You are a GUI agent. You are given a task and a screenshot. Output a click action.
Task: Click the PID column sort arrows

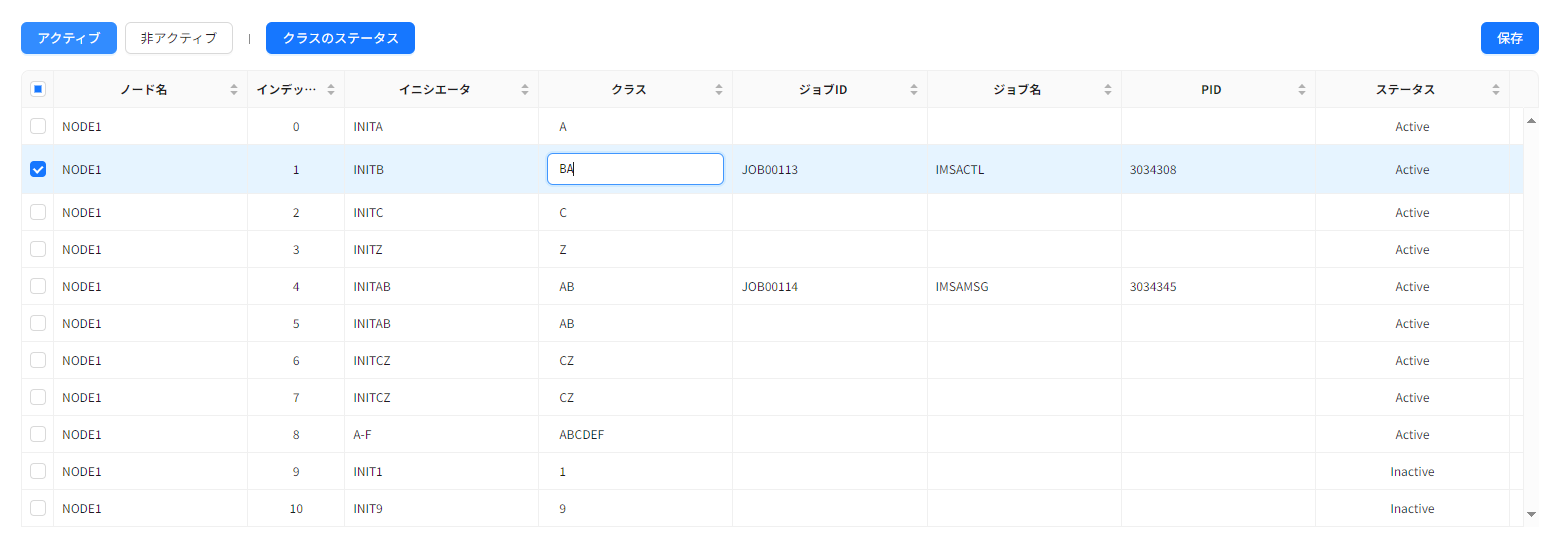[x=1301, y=90]
